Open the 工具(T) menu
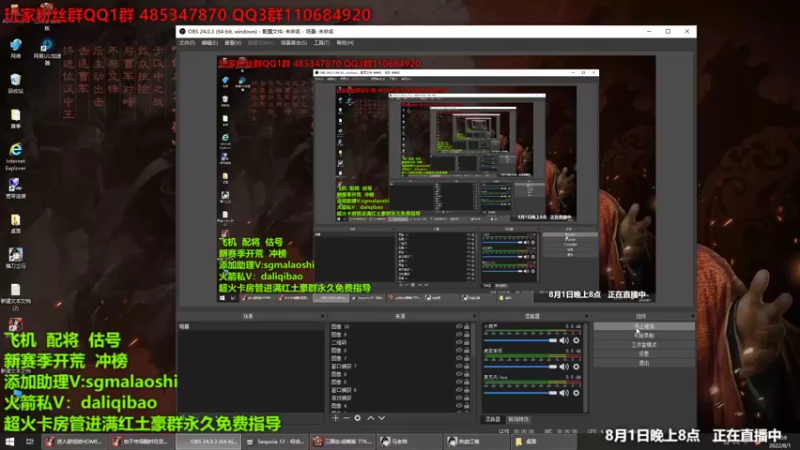 [x=321, y=43]
